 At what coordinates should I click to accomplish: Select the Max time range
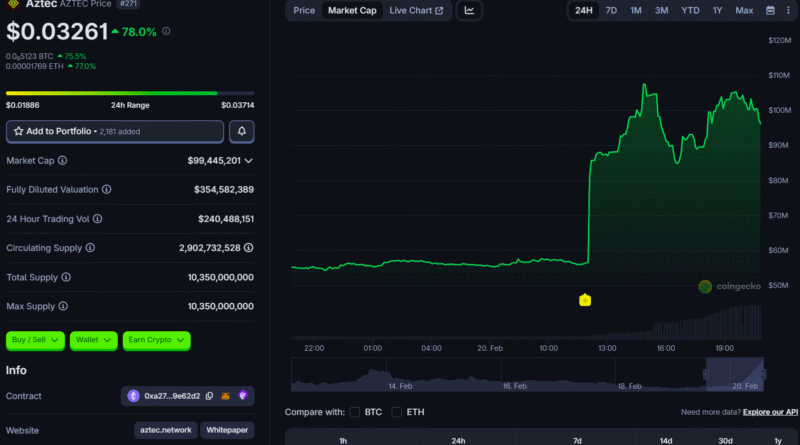744,10
